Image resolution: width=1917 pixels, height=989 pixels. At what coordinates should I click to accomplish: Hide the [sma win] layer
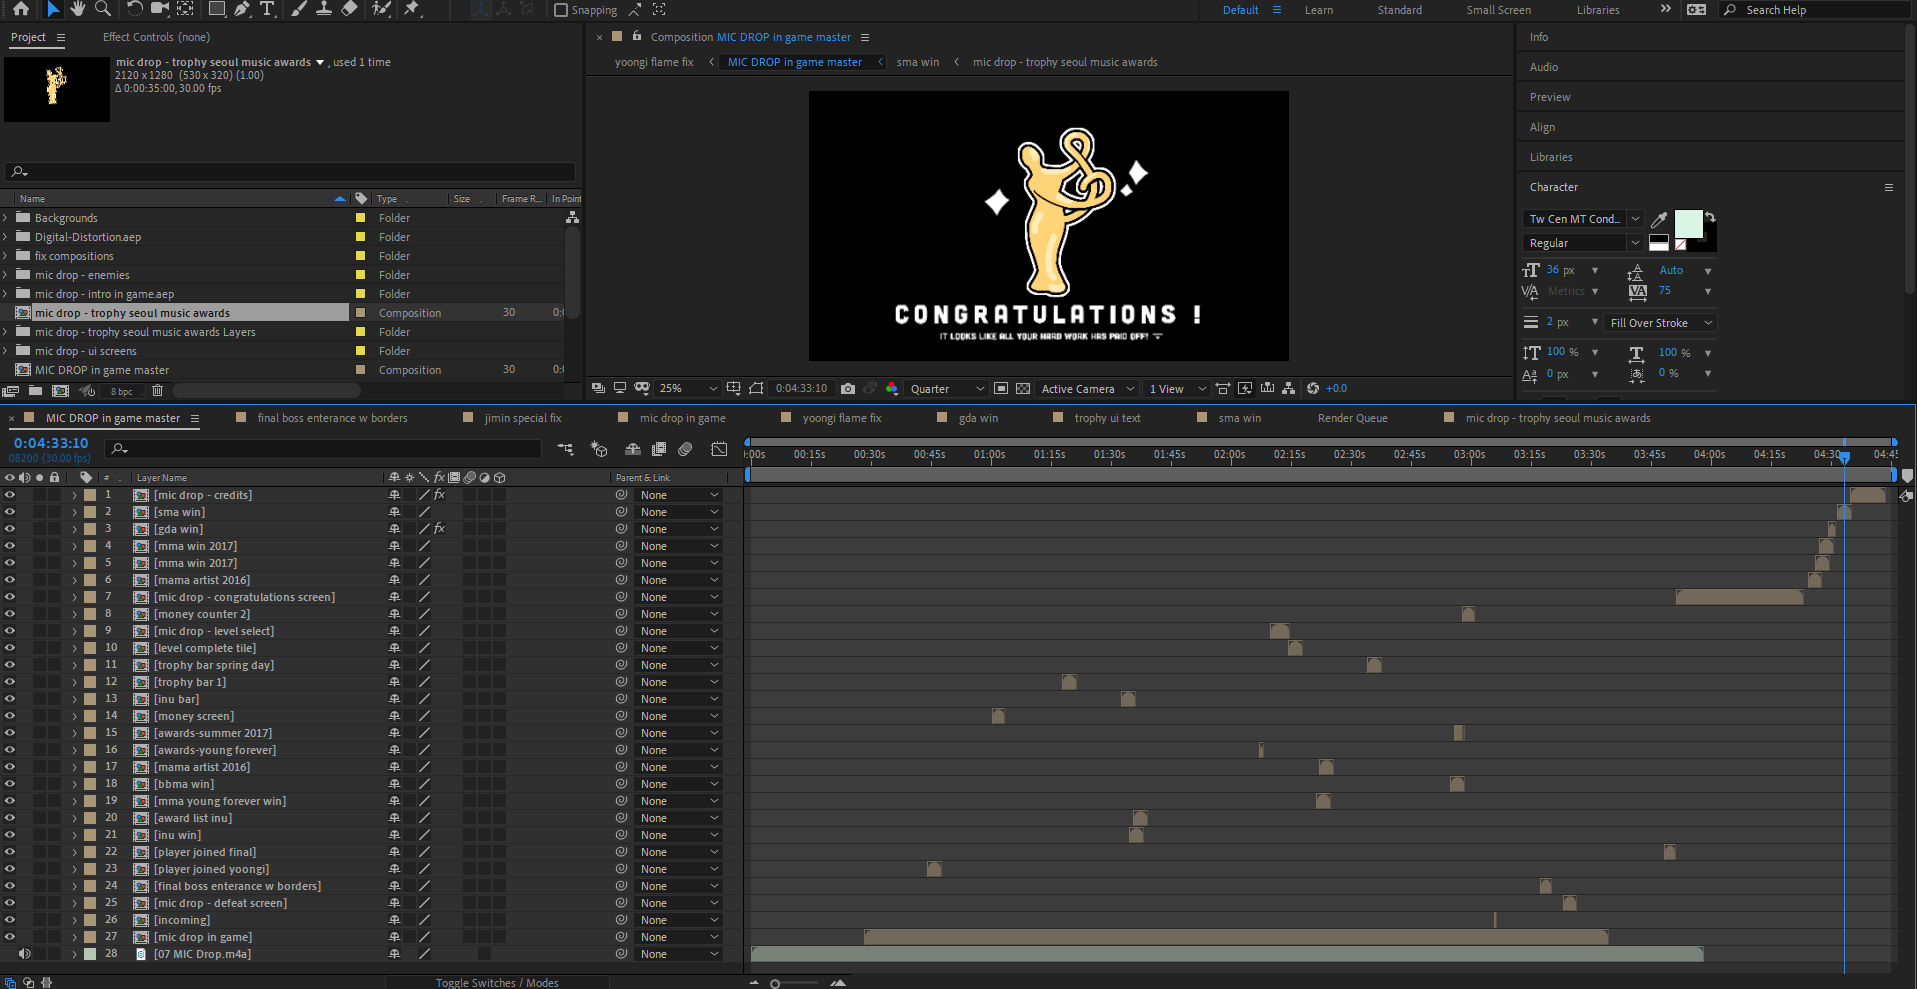tap(10, 512)
